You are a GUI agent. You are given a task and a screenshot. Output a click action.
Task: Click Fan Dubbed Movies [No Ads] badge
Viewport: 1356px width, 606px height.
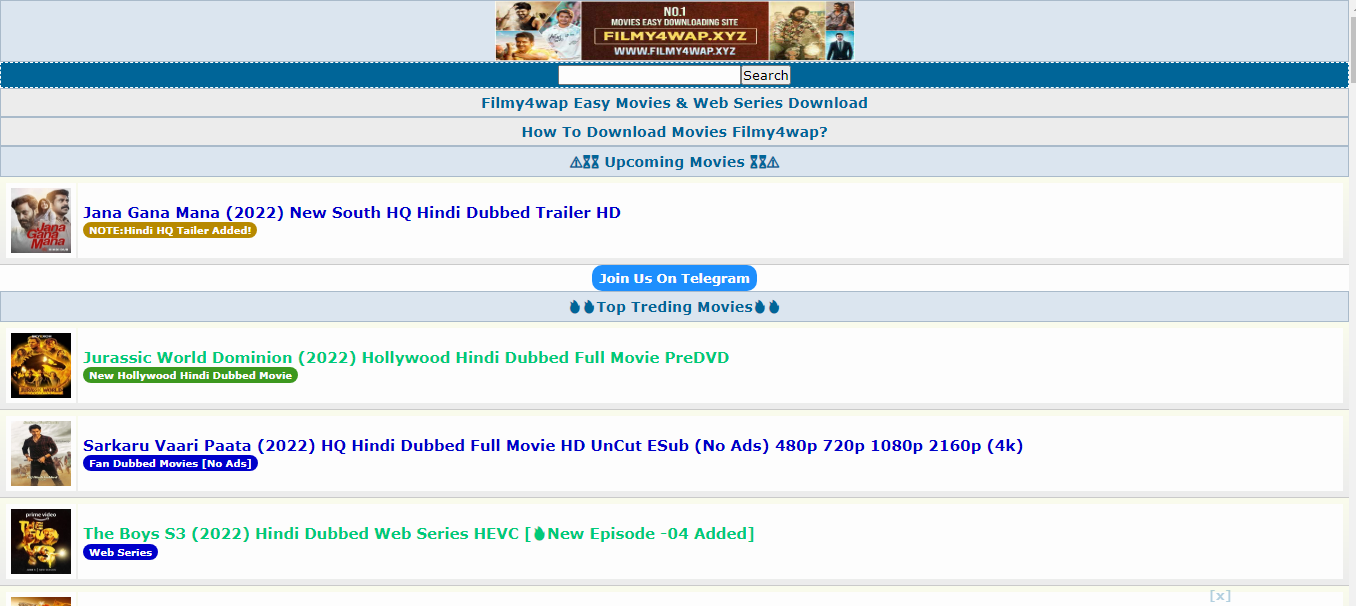(170, 463)
